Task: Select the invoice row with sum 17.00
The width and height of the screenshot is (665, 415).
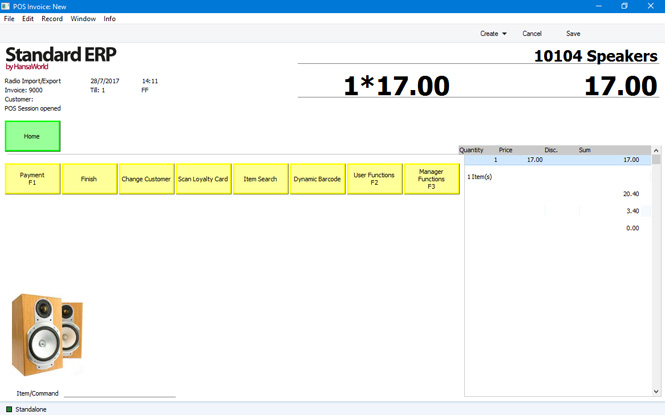Action: click(558, 160)
